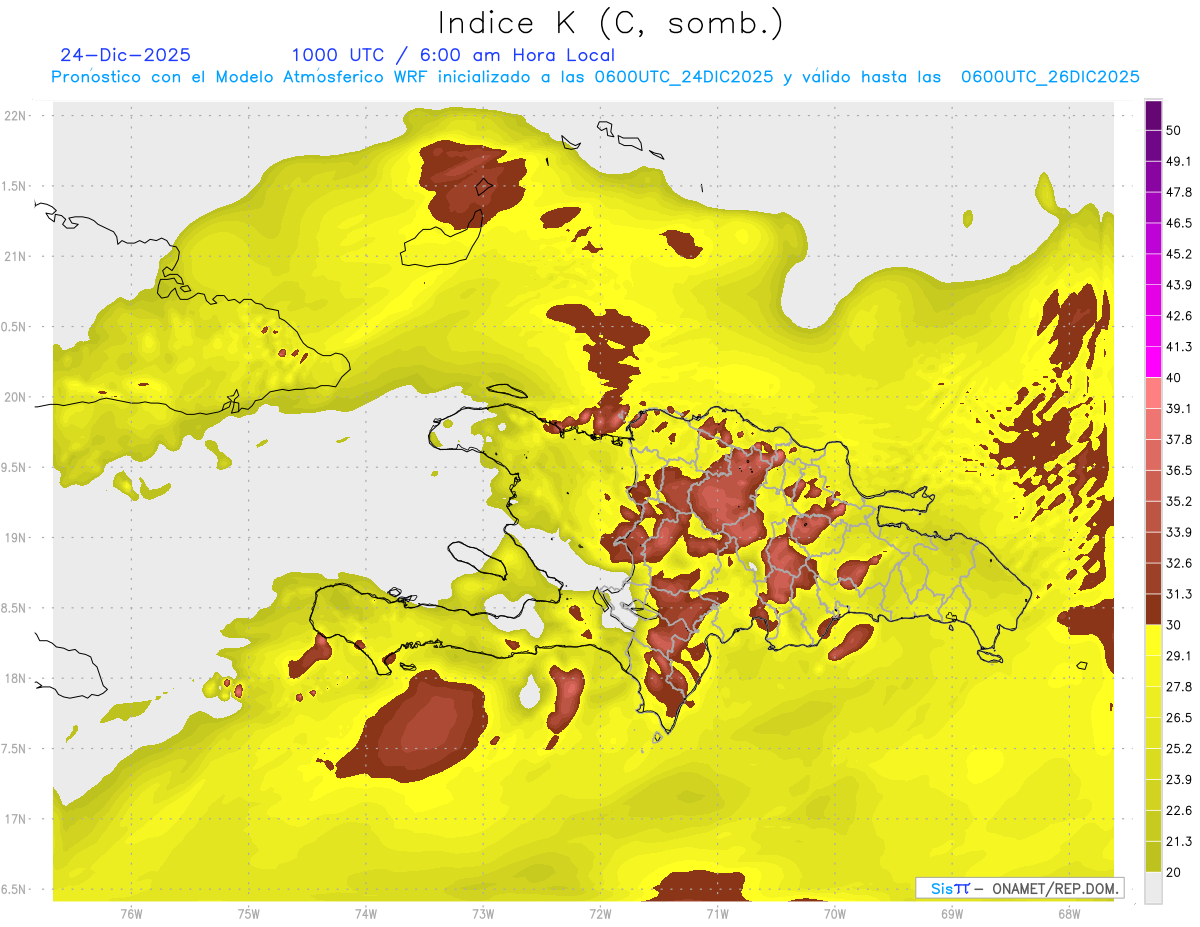Image resolution: width=1200 pixels, height=927 pixels.
Task: Click the colorbar value "20"
Action: click(1174, 873)
